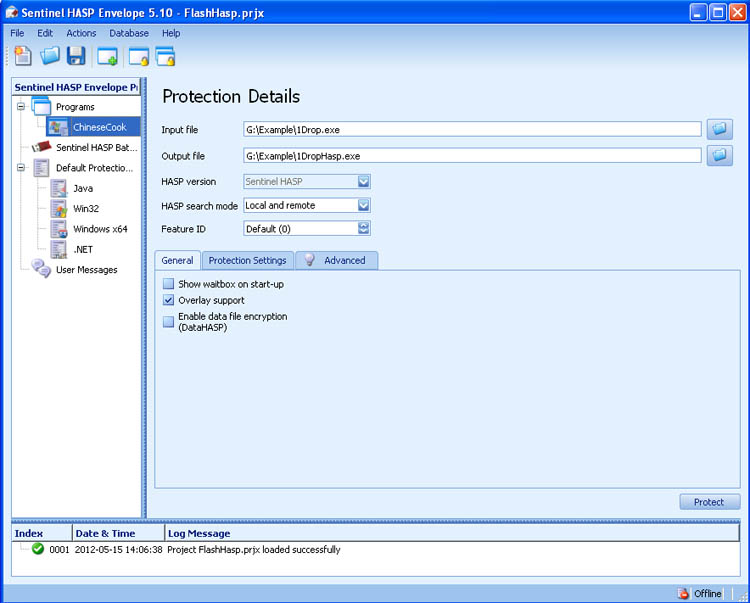Click the Log Message column header
The height and width of the screenshot is (603, 750).
[x=452, y=533]
